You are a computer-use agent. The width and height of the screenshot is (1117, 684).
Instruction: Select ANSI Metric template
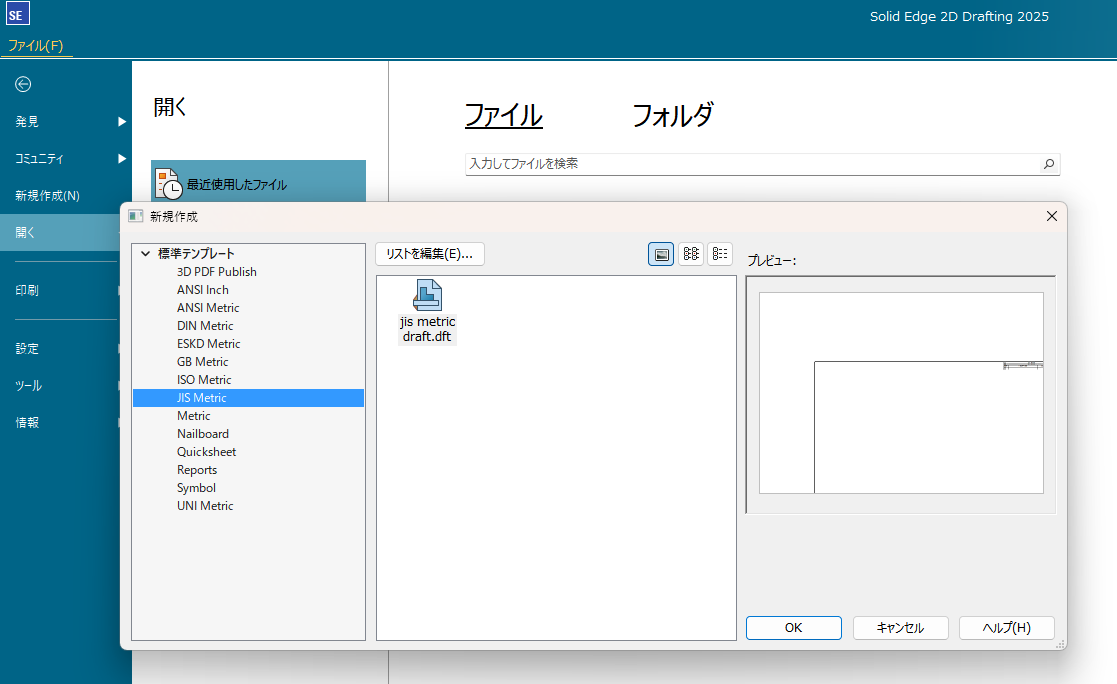(208, 308)
